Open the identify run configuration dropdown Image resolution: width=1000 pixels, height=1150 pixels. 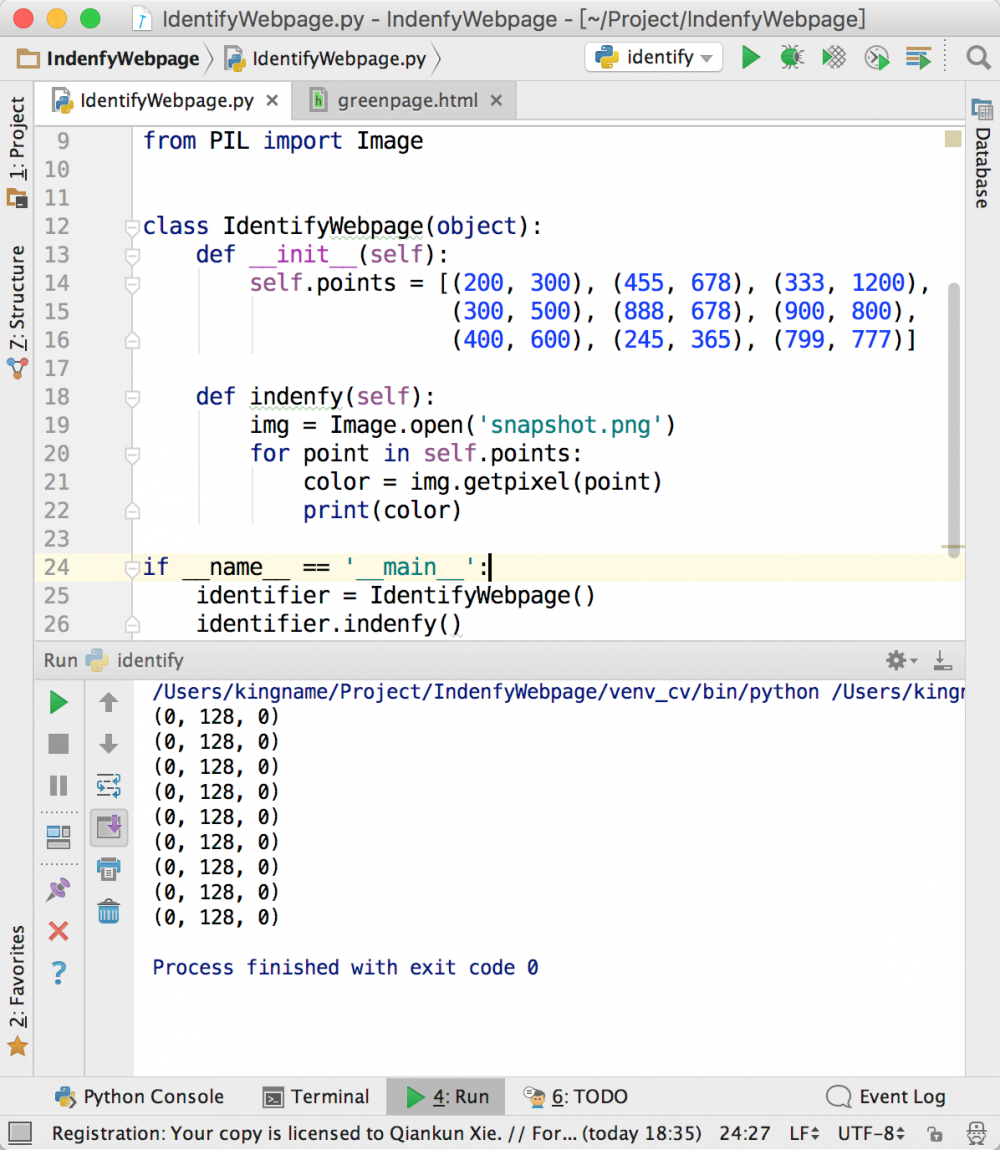pos(654,58)
